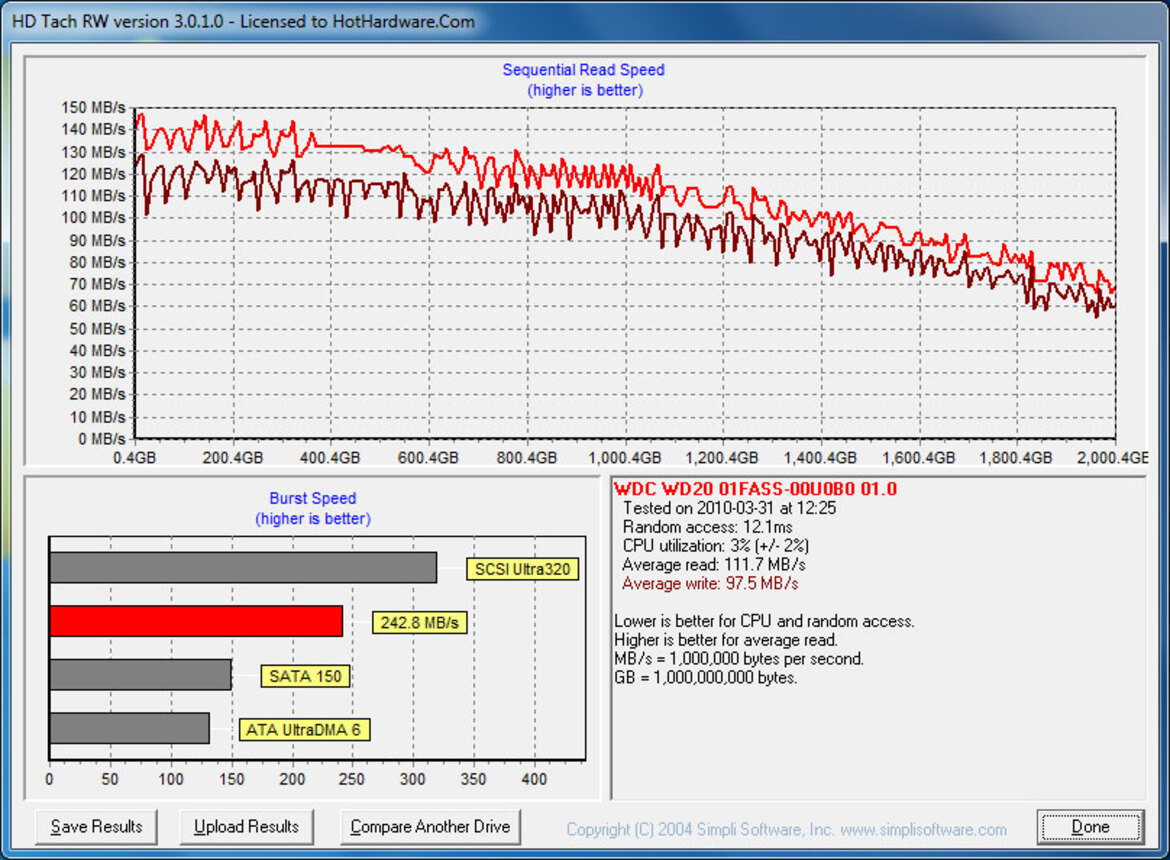This screenshot has width=1170, height=860.
Task: Close the dialog with Done
Action: click(x=1090, y=826)
